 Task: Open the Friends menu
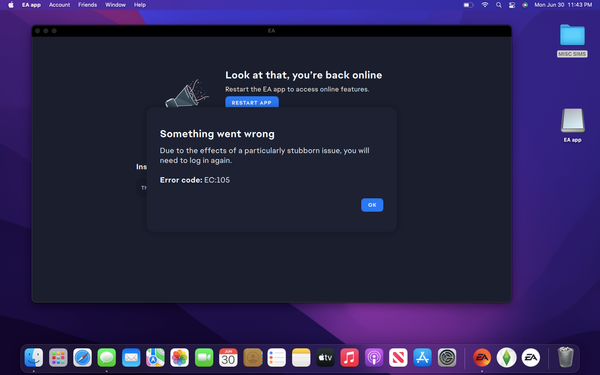pos(87,5)
